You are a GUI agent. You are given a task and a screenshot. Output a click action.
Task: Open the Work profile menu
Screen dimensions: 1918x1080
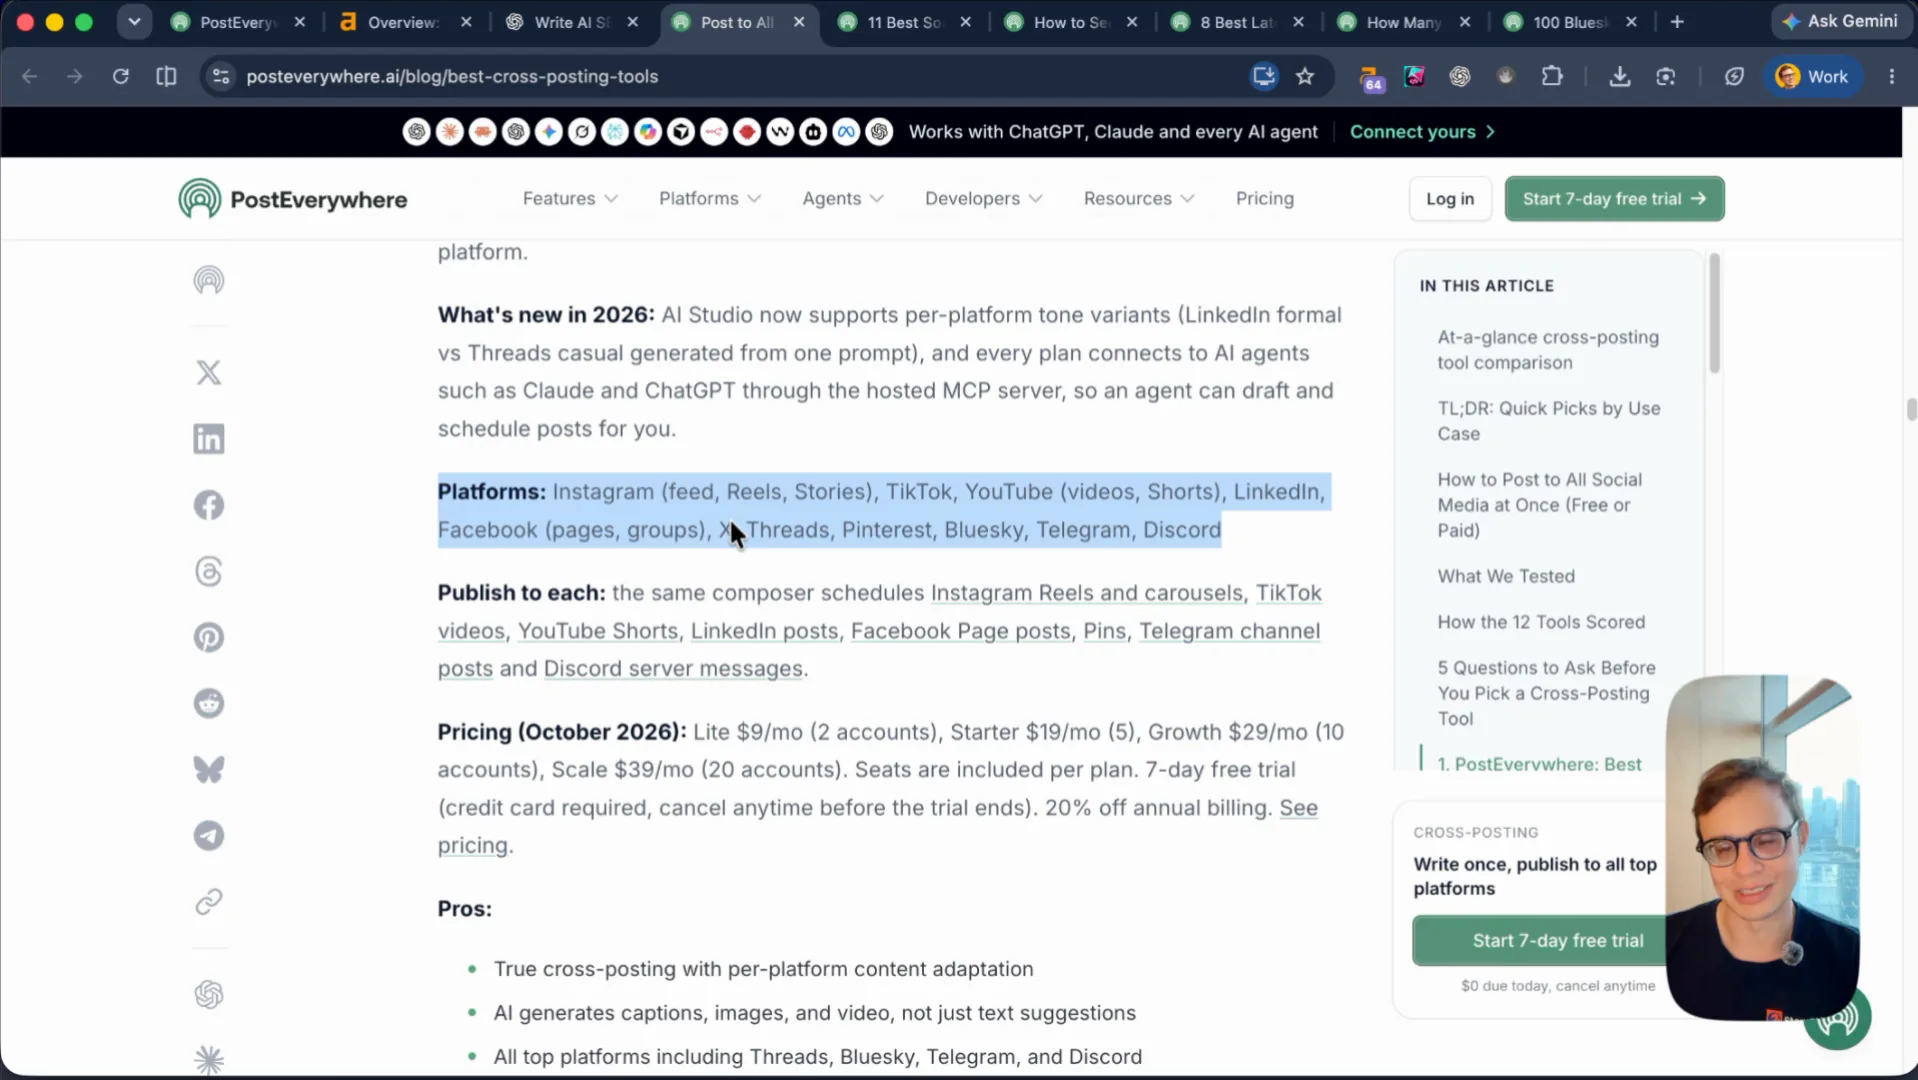[1814, 76]
